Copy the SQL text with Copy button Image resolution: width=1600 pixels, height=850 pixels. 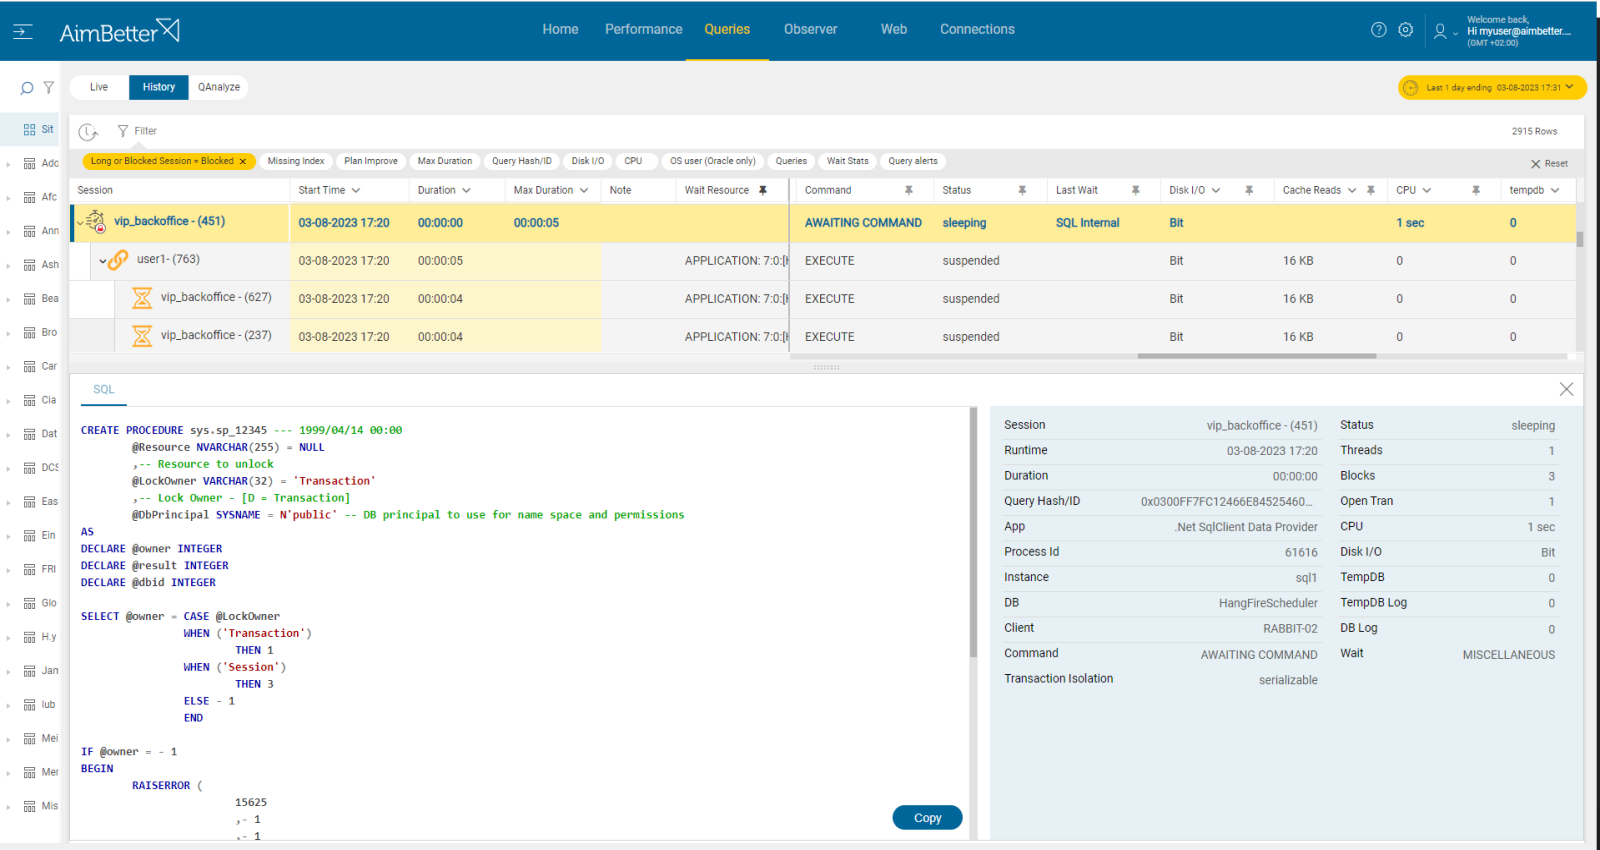click(x=927, y=818)
